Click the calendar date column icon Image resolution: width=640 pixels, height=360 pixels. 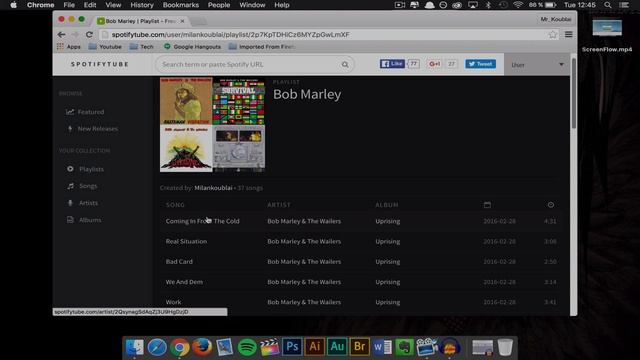(487, 205)
